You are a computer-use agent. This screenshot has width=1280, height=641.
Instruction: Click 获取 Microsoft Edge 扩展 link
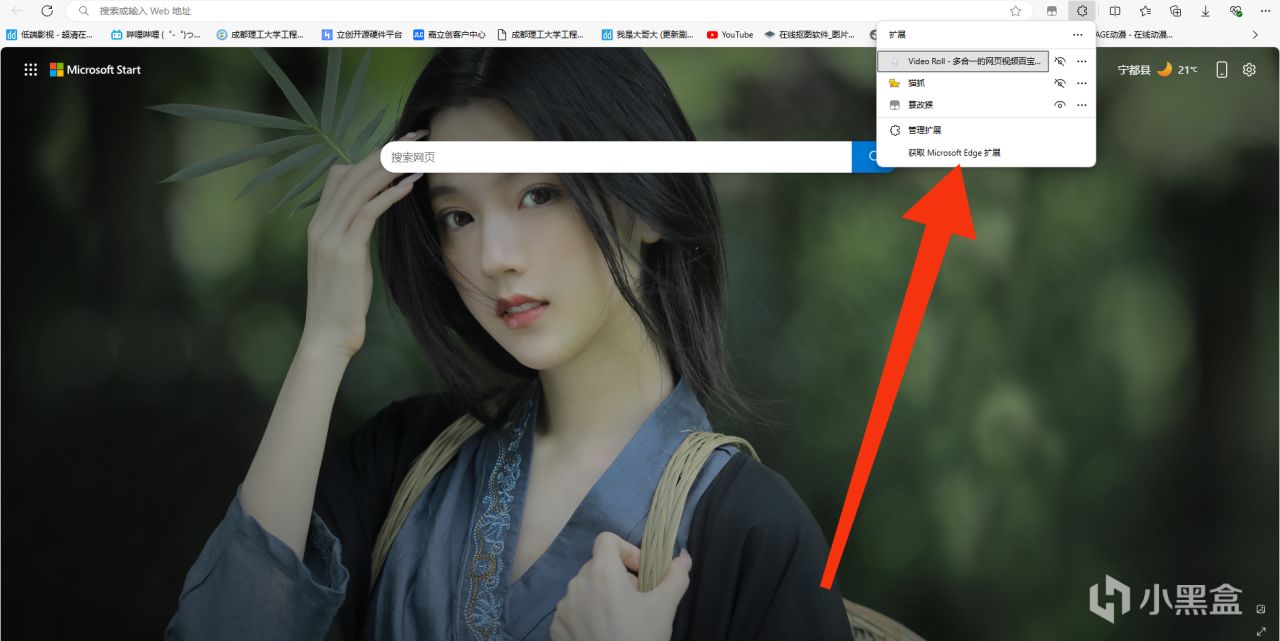coord(954,153)
